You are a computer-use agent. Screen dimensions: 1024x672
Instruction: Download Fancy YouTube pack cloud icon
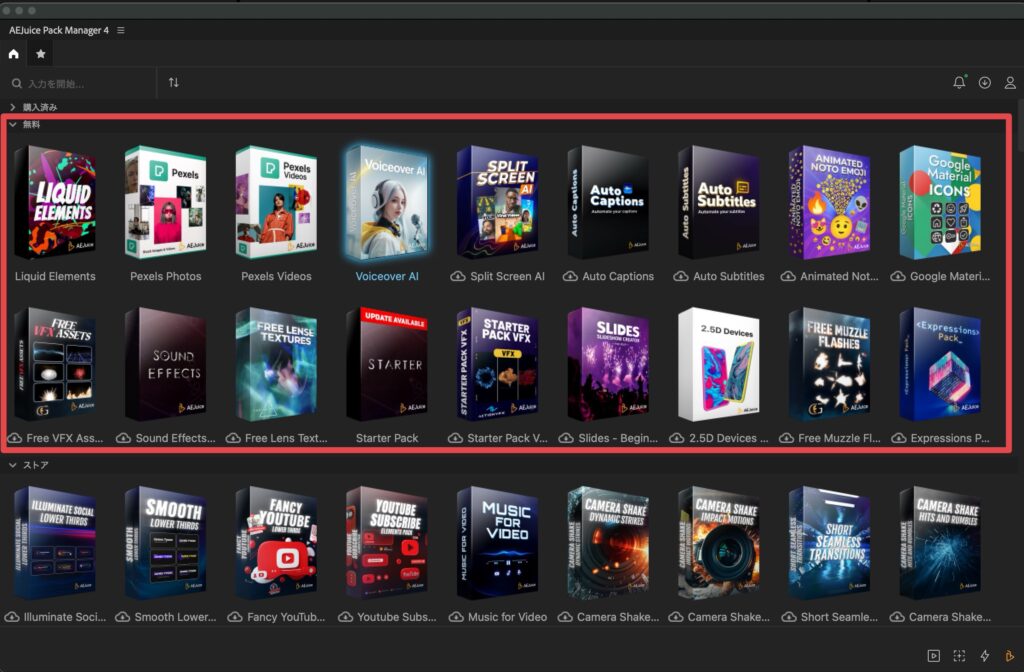coord(235,617)
